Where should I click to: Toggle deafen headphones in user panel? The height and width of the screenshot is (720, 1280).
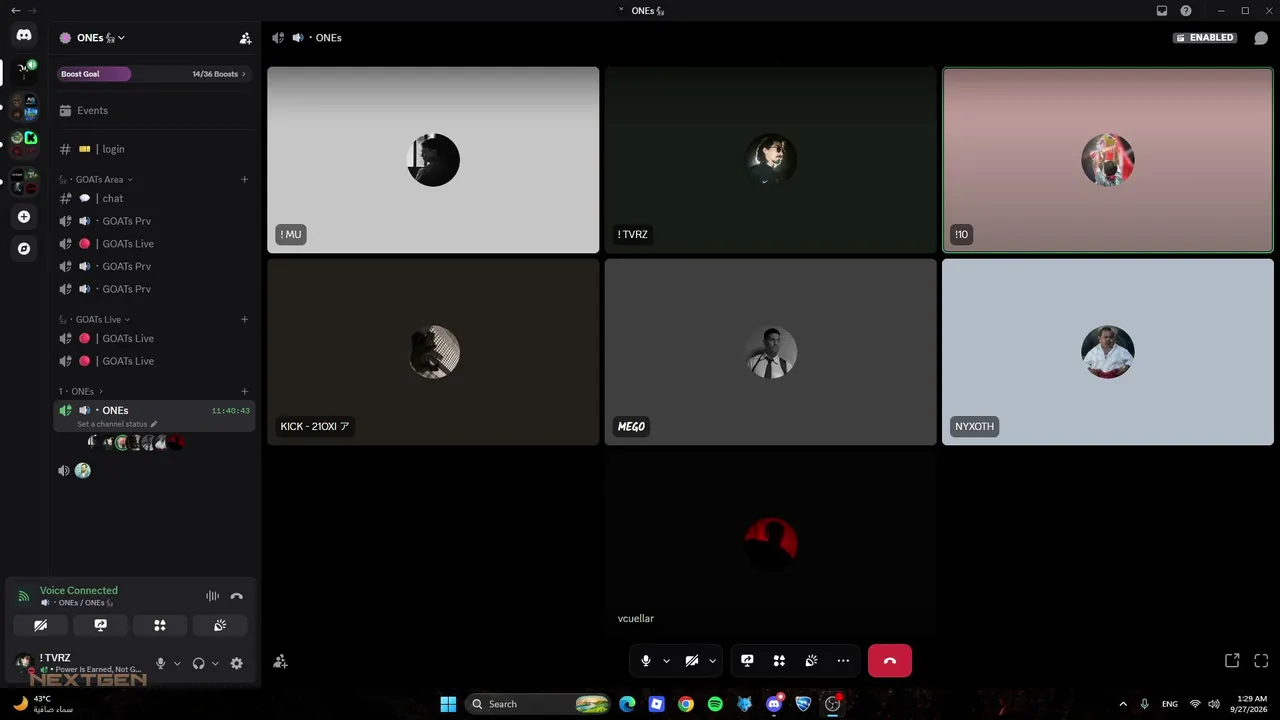[x=199, y=663]
